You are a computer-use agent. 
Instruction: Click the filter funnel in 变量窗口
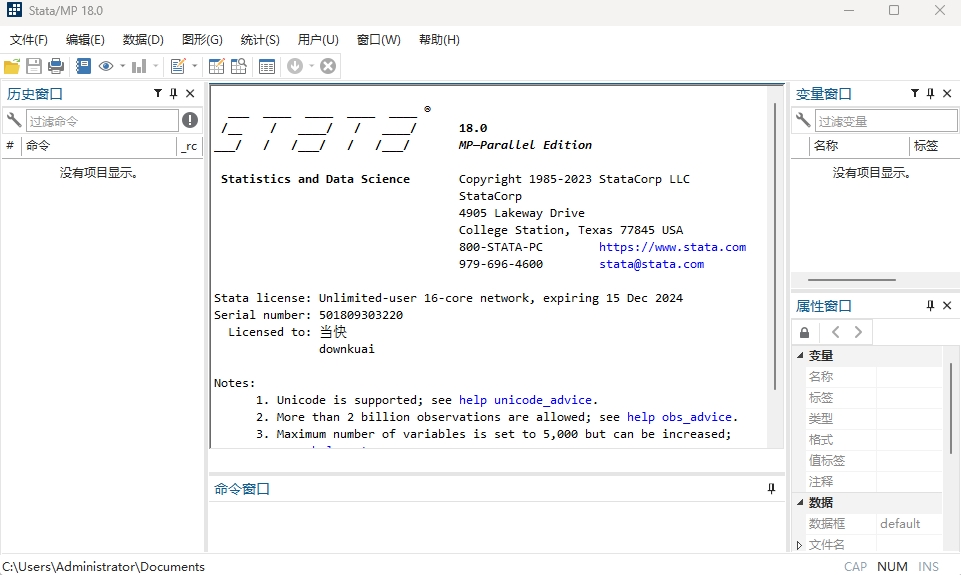point(915,93)
